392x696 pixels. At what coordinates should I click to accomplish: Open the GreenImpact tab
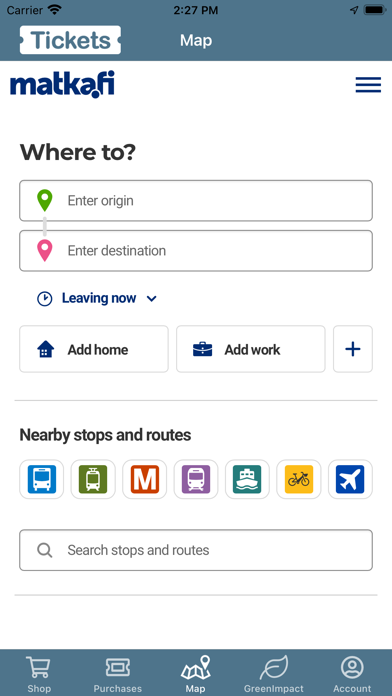pyautogui.click(x=274, y=674)
